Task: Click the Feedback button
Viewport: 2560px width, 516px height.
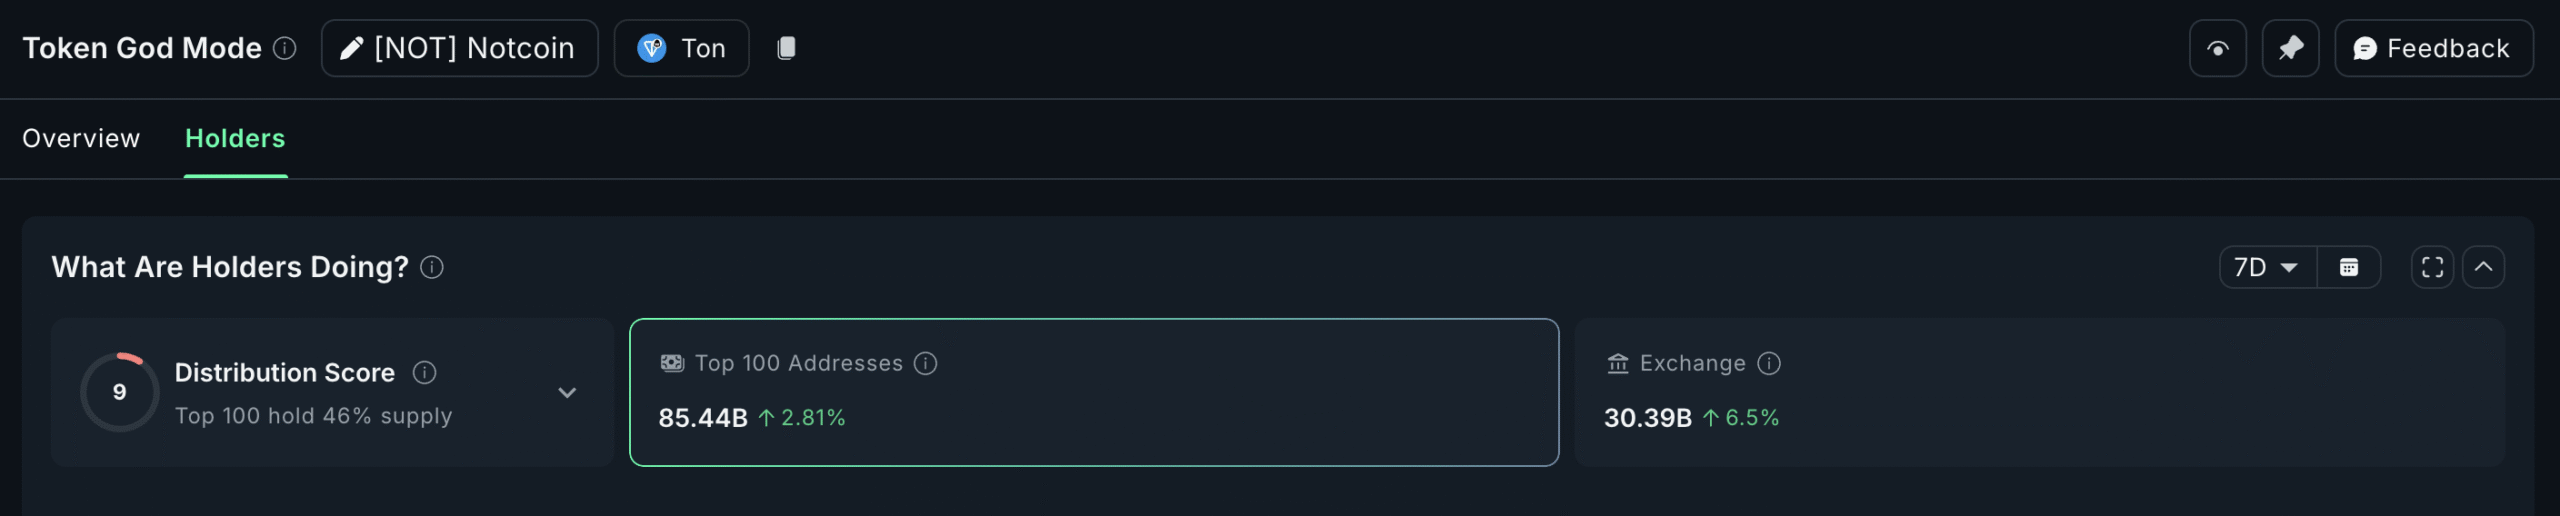Action: click(x=2433, y=48)
